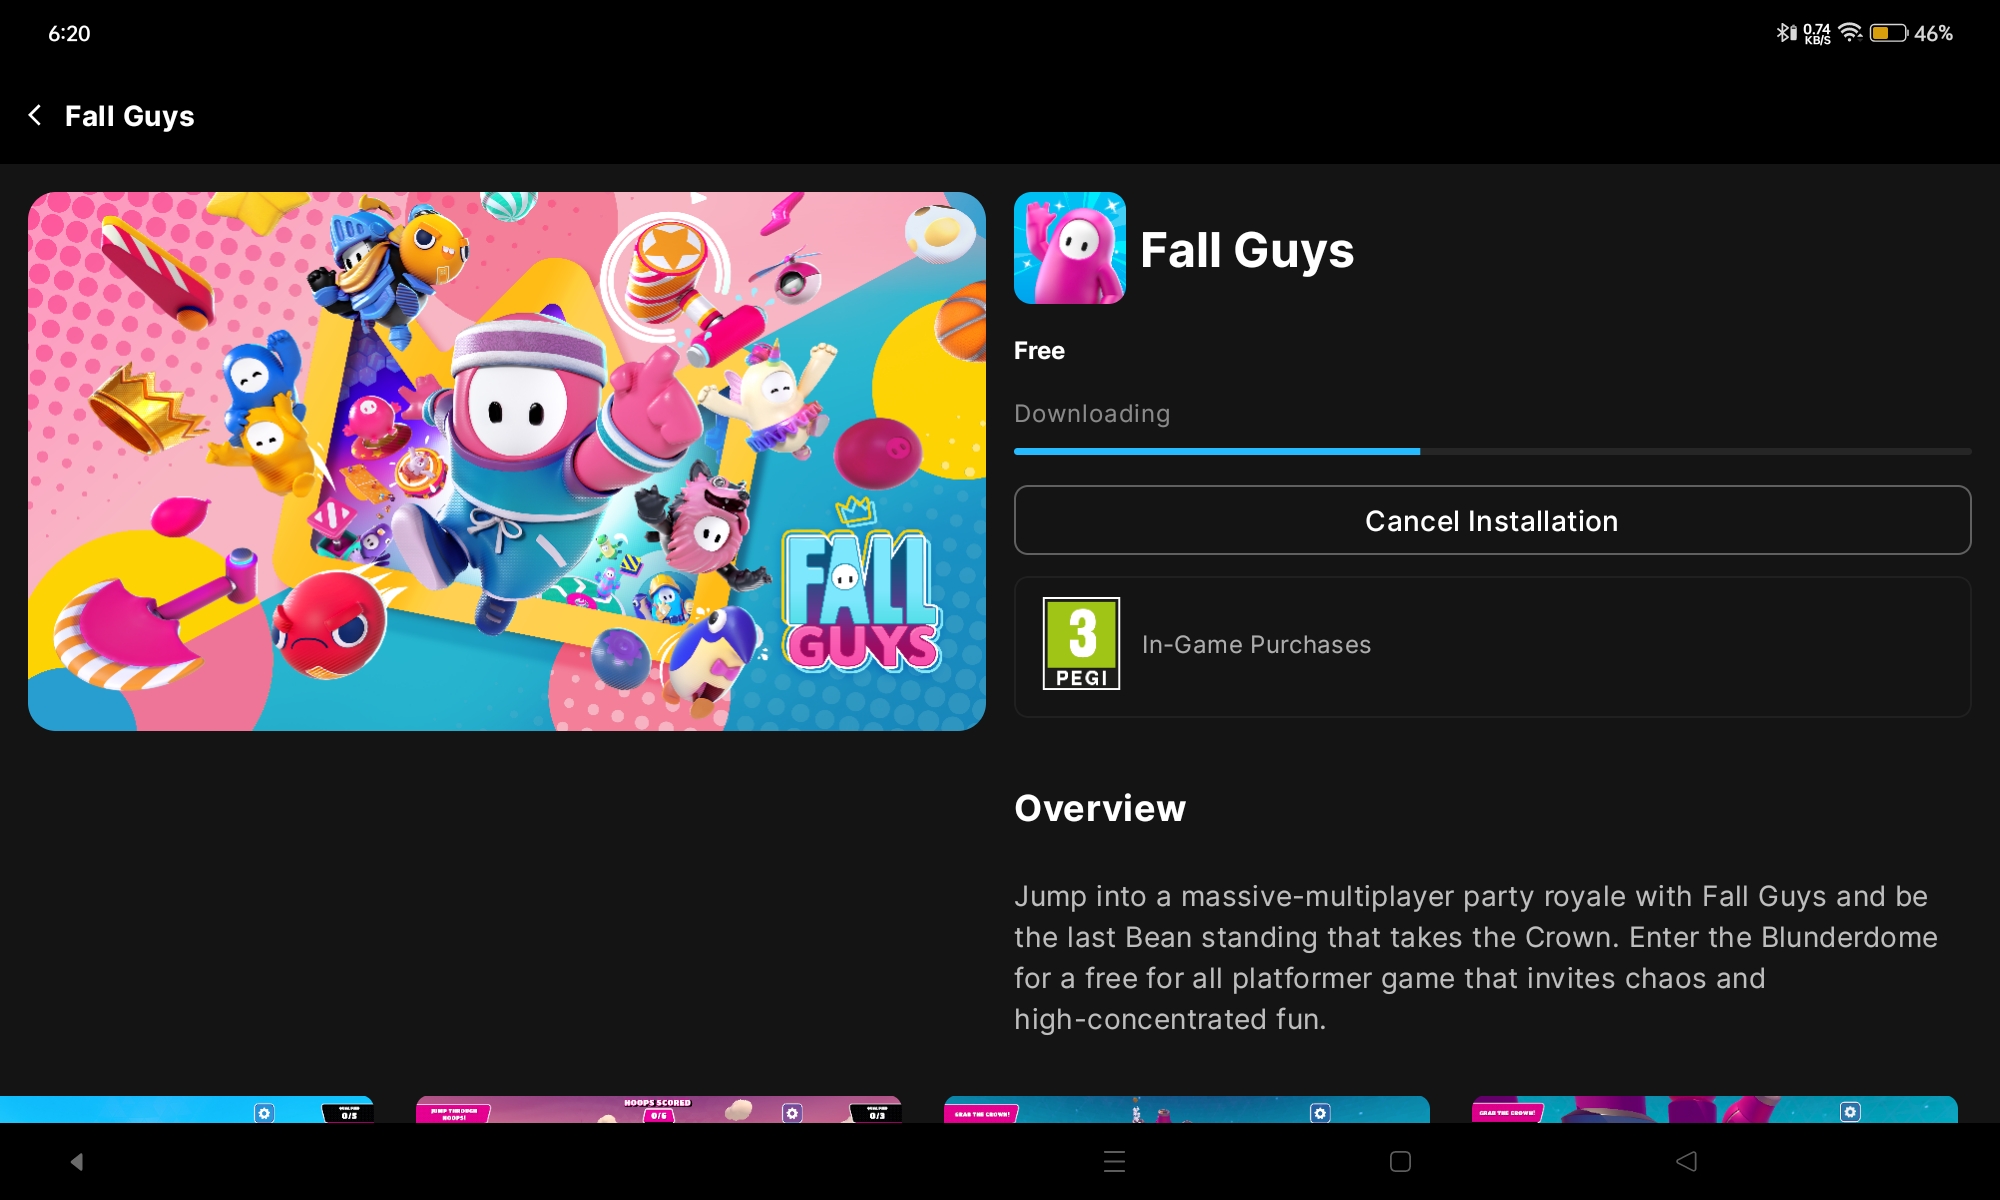Screen dimensions: 2000x1200
Task: Tap the Fall Guys page header title
Action: [x=130, y=116]
